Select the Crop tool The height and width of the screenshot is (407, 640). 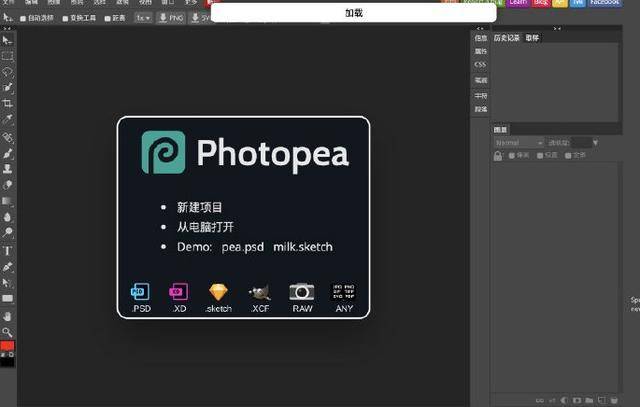(x=7, y=103)
